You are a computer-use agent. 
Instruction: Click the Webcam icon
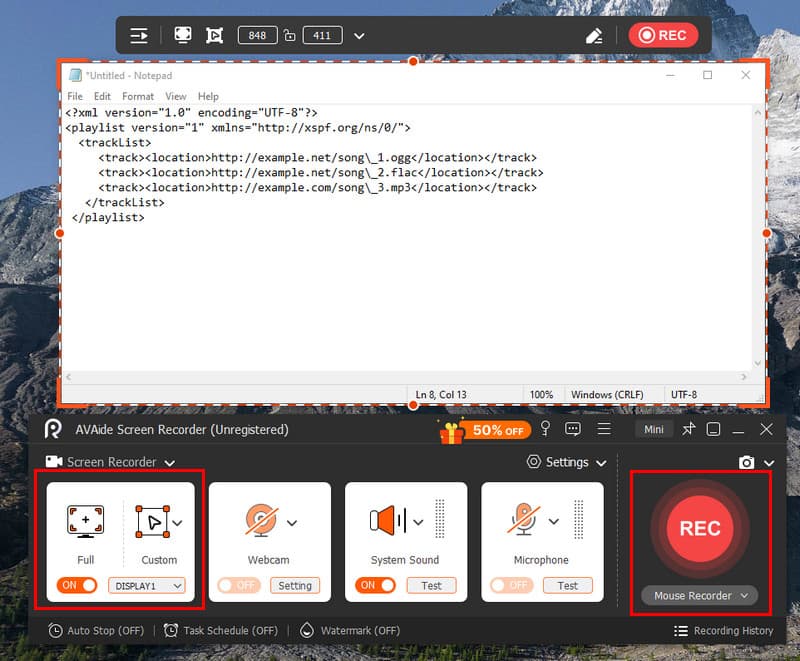click(x=261, y=521)
